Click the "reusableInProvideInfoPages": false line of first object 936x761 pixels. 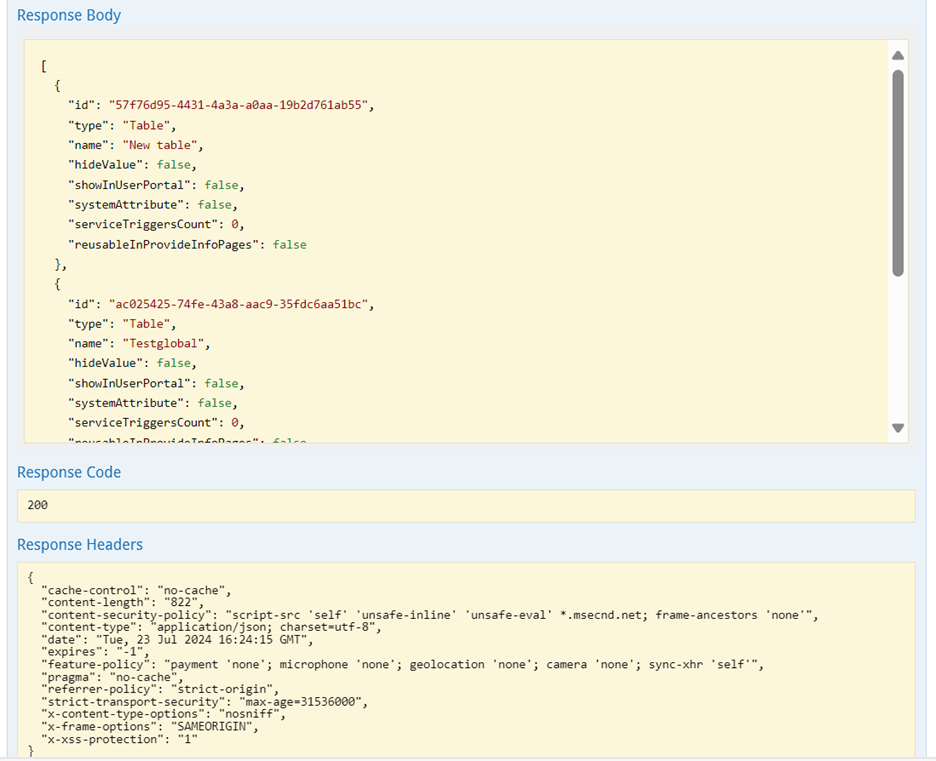187,245
